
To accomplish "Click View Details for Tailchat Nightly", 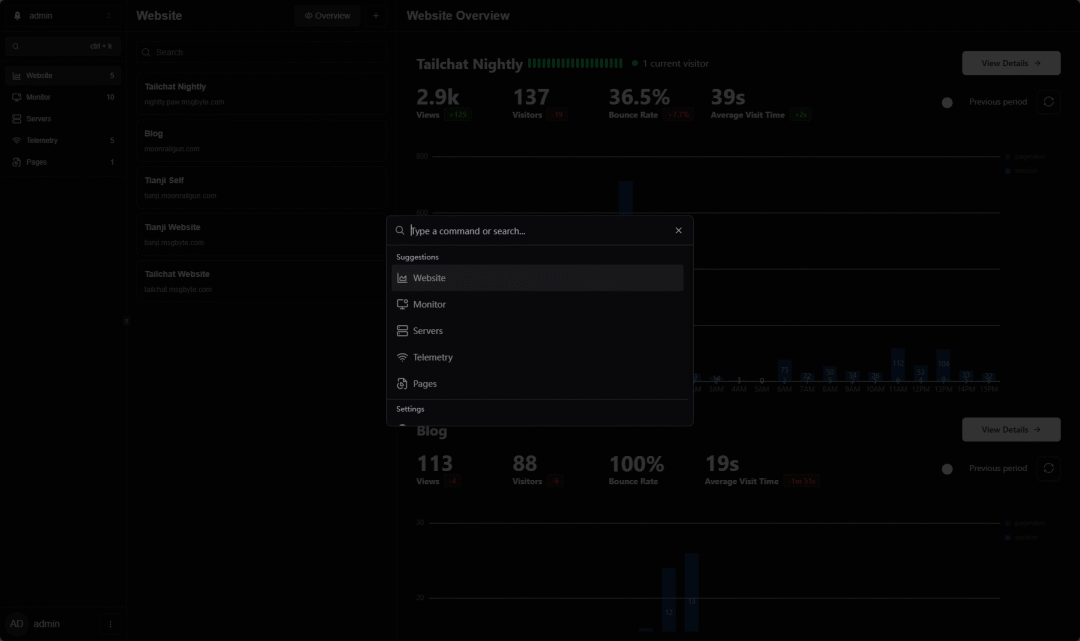I will pyautogui.click(x=1011, y=63).
